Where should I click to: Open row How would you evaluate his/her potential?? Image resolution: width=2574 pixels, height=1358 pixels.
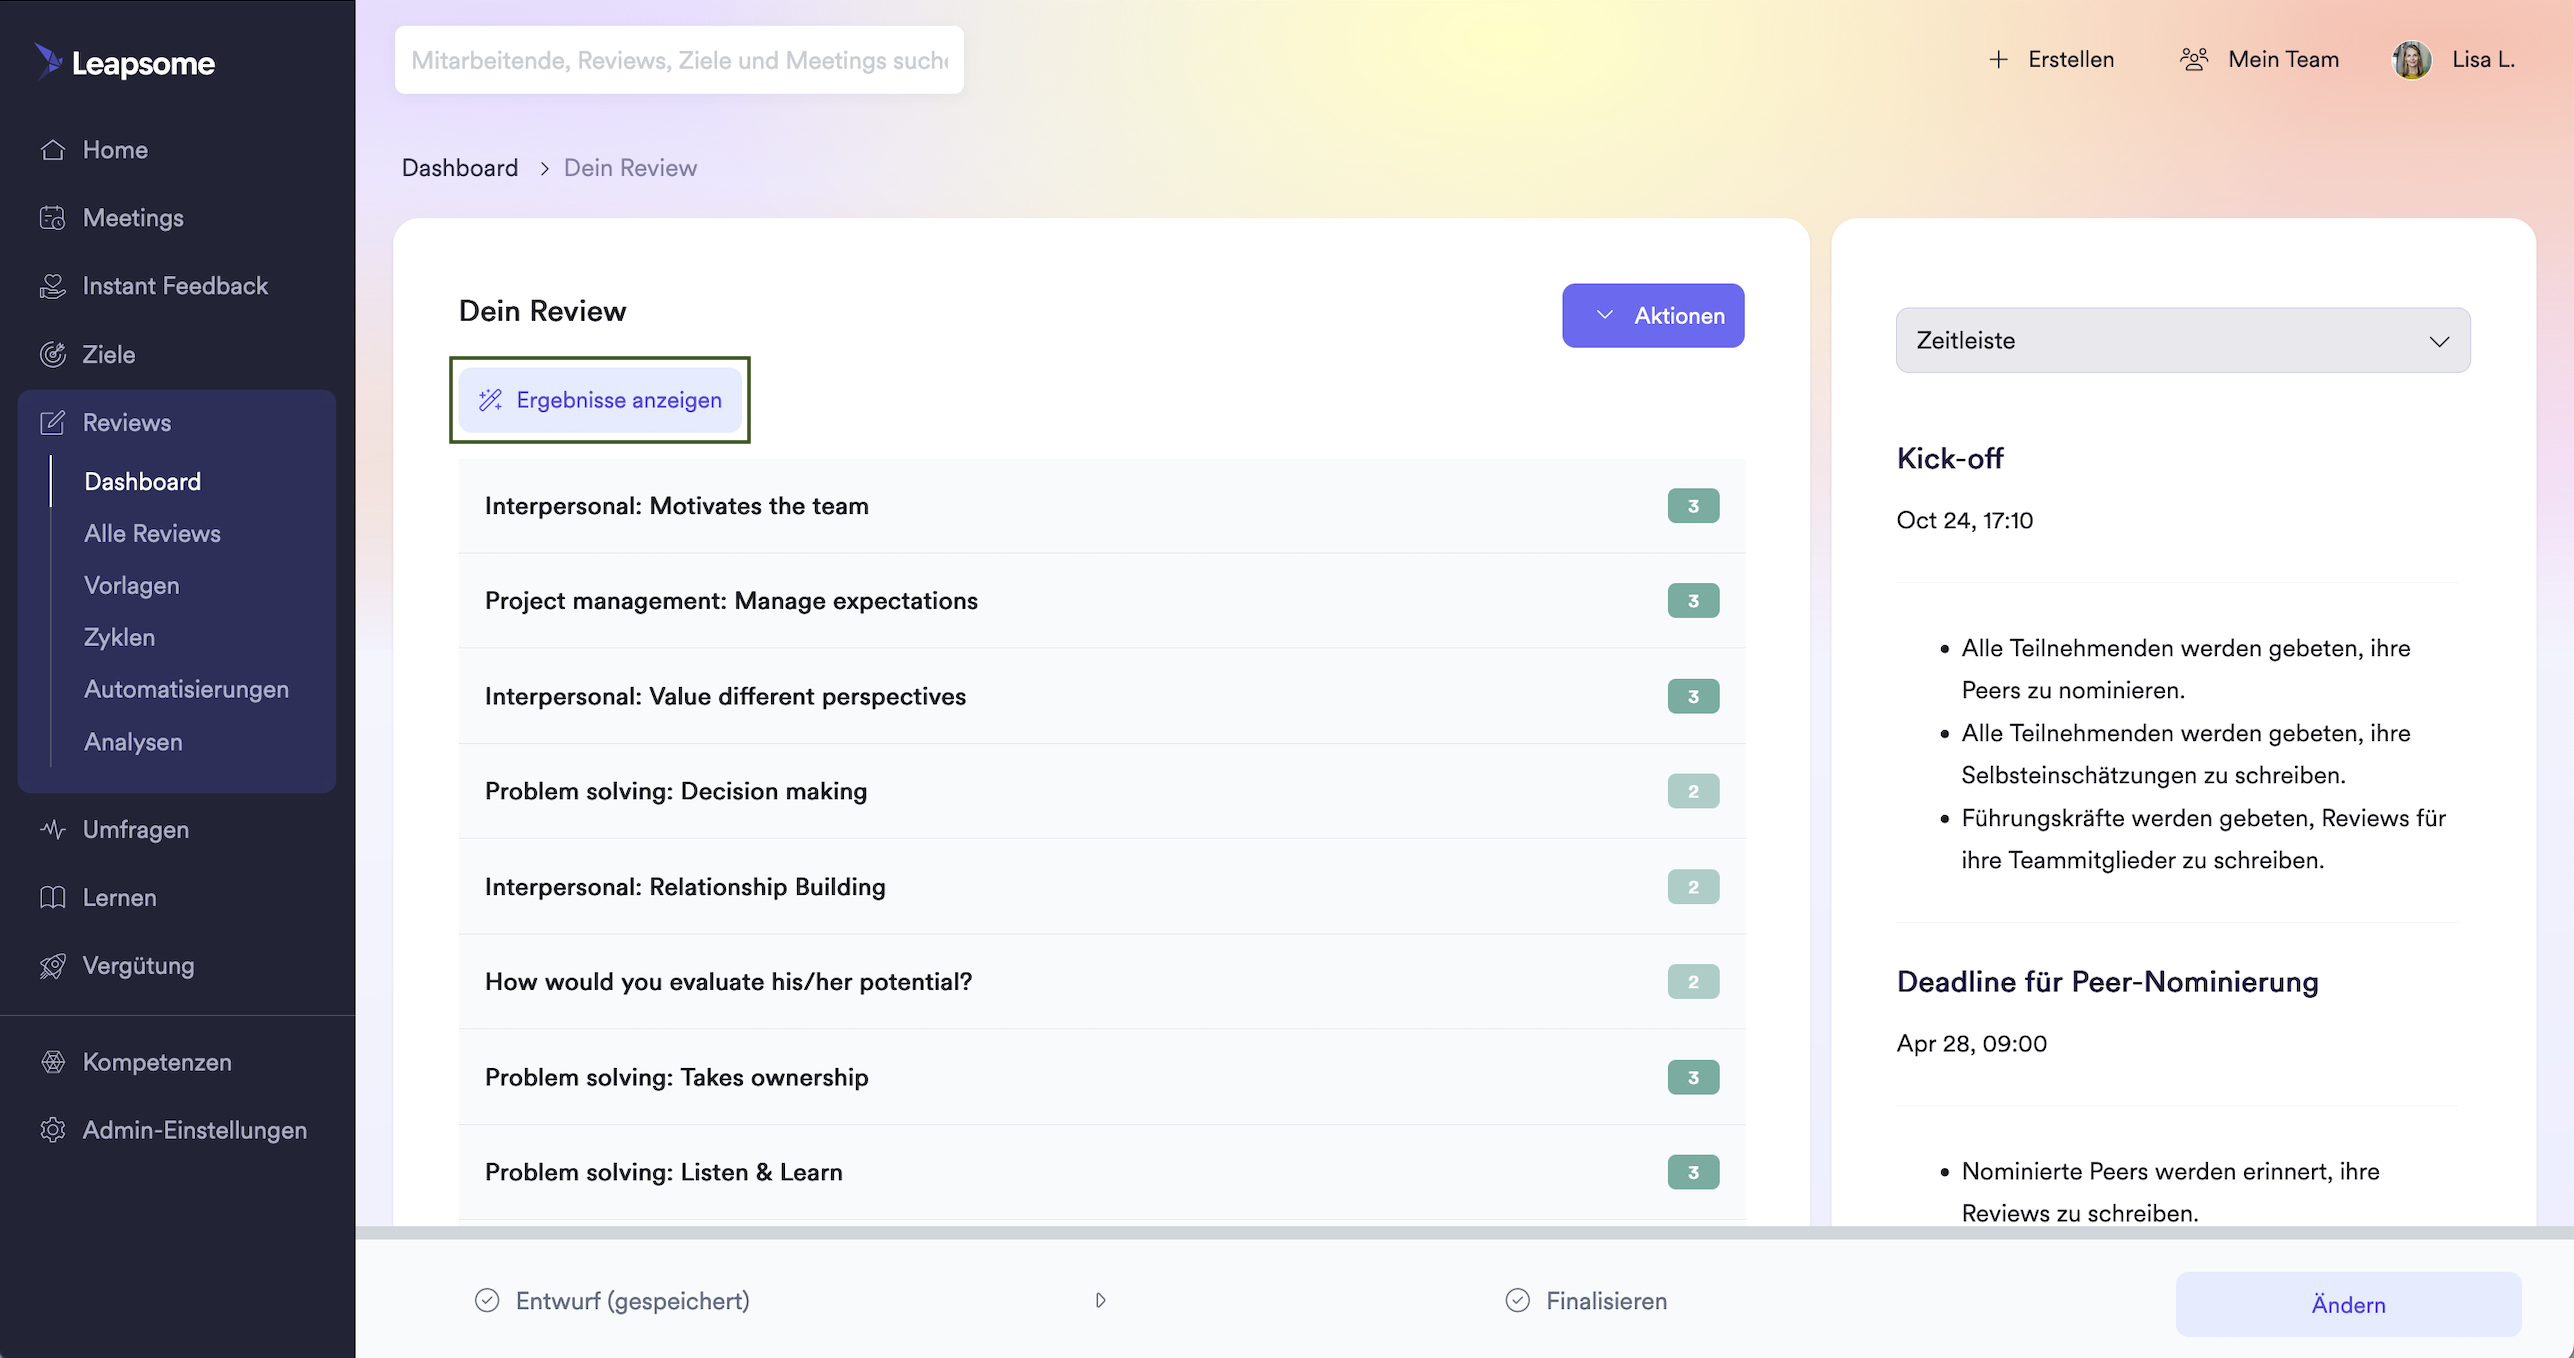pos(1102,982)
